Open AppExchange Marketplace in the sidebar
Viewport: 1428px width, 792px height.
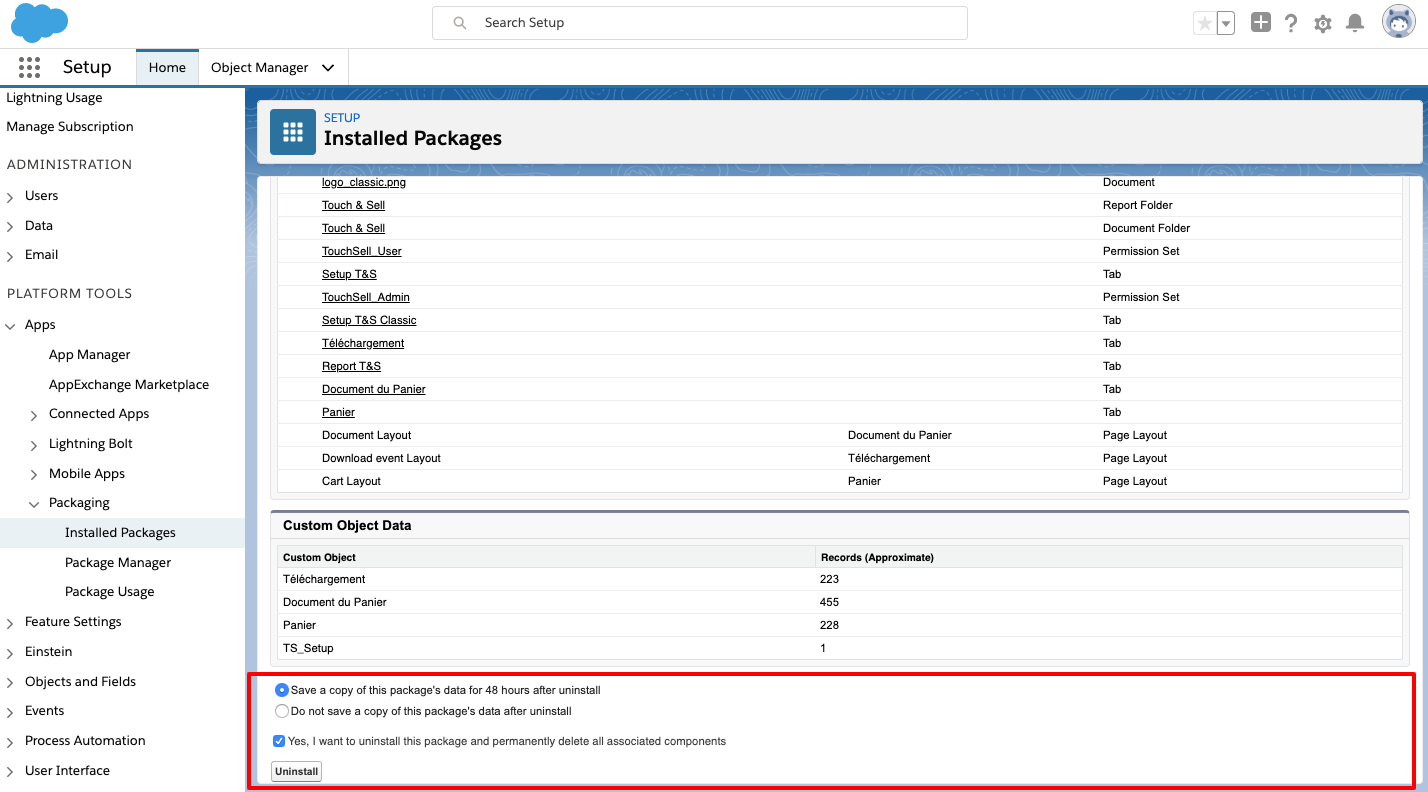coord(129,385)
